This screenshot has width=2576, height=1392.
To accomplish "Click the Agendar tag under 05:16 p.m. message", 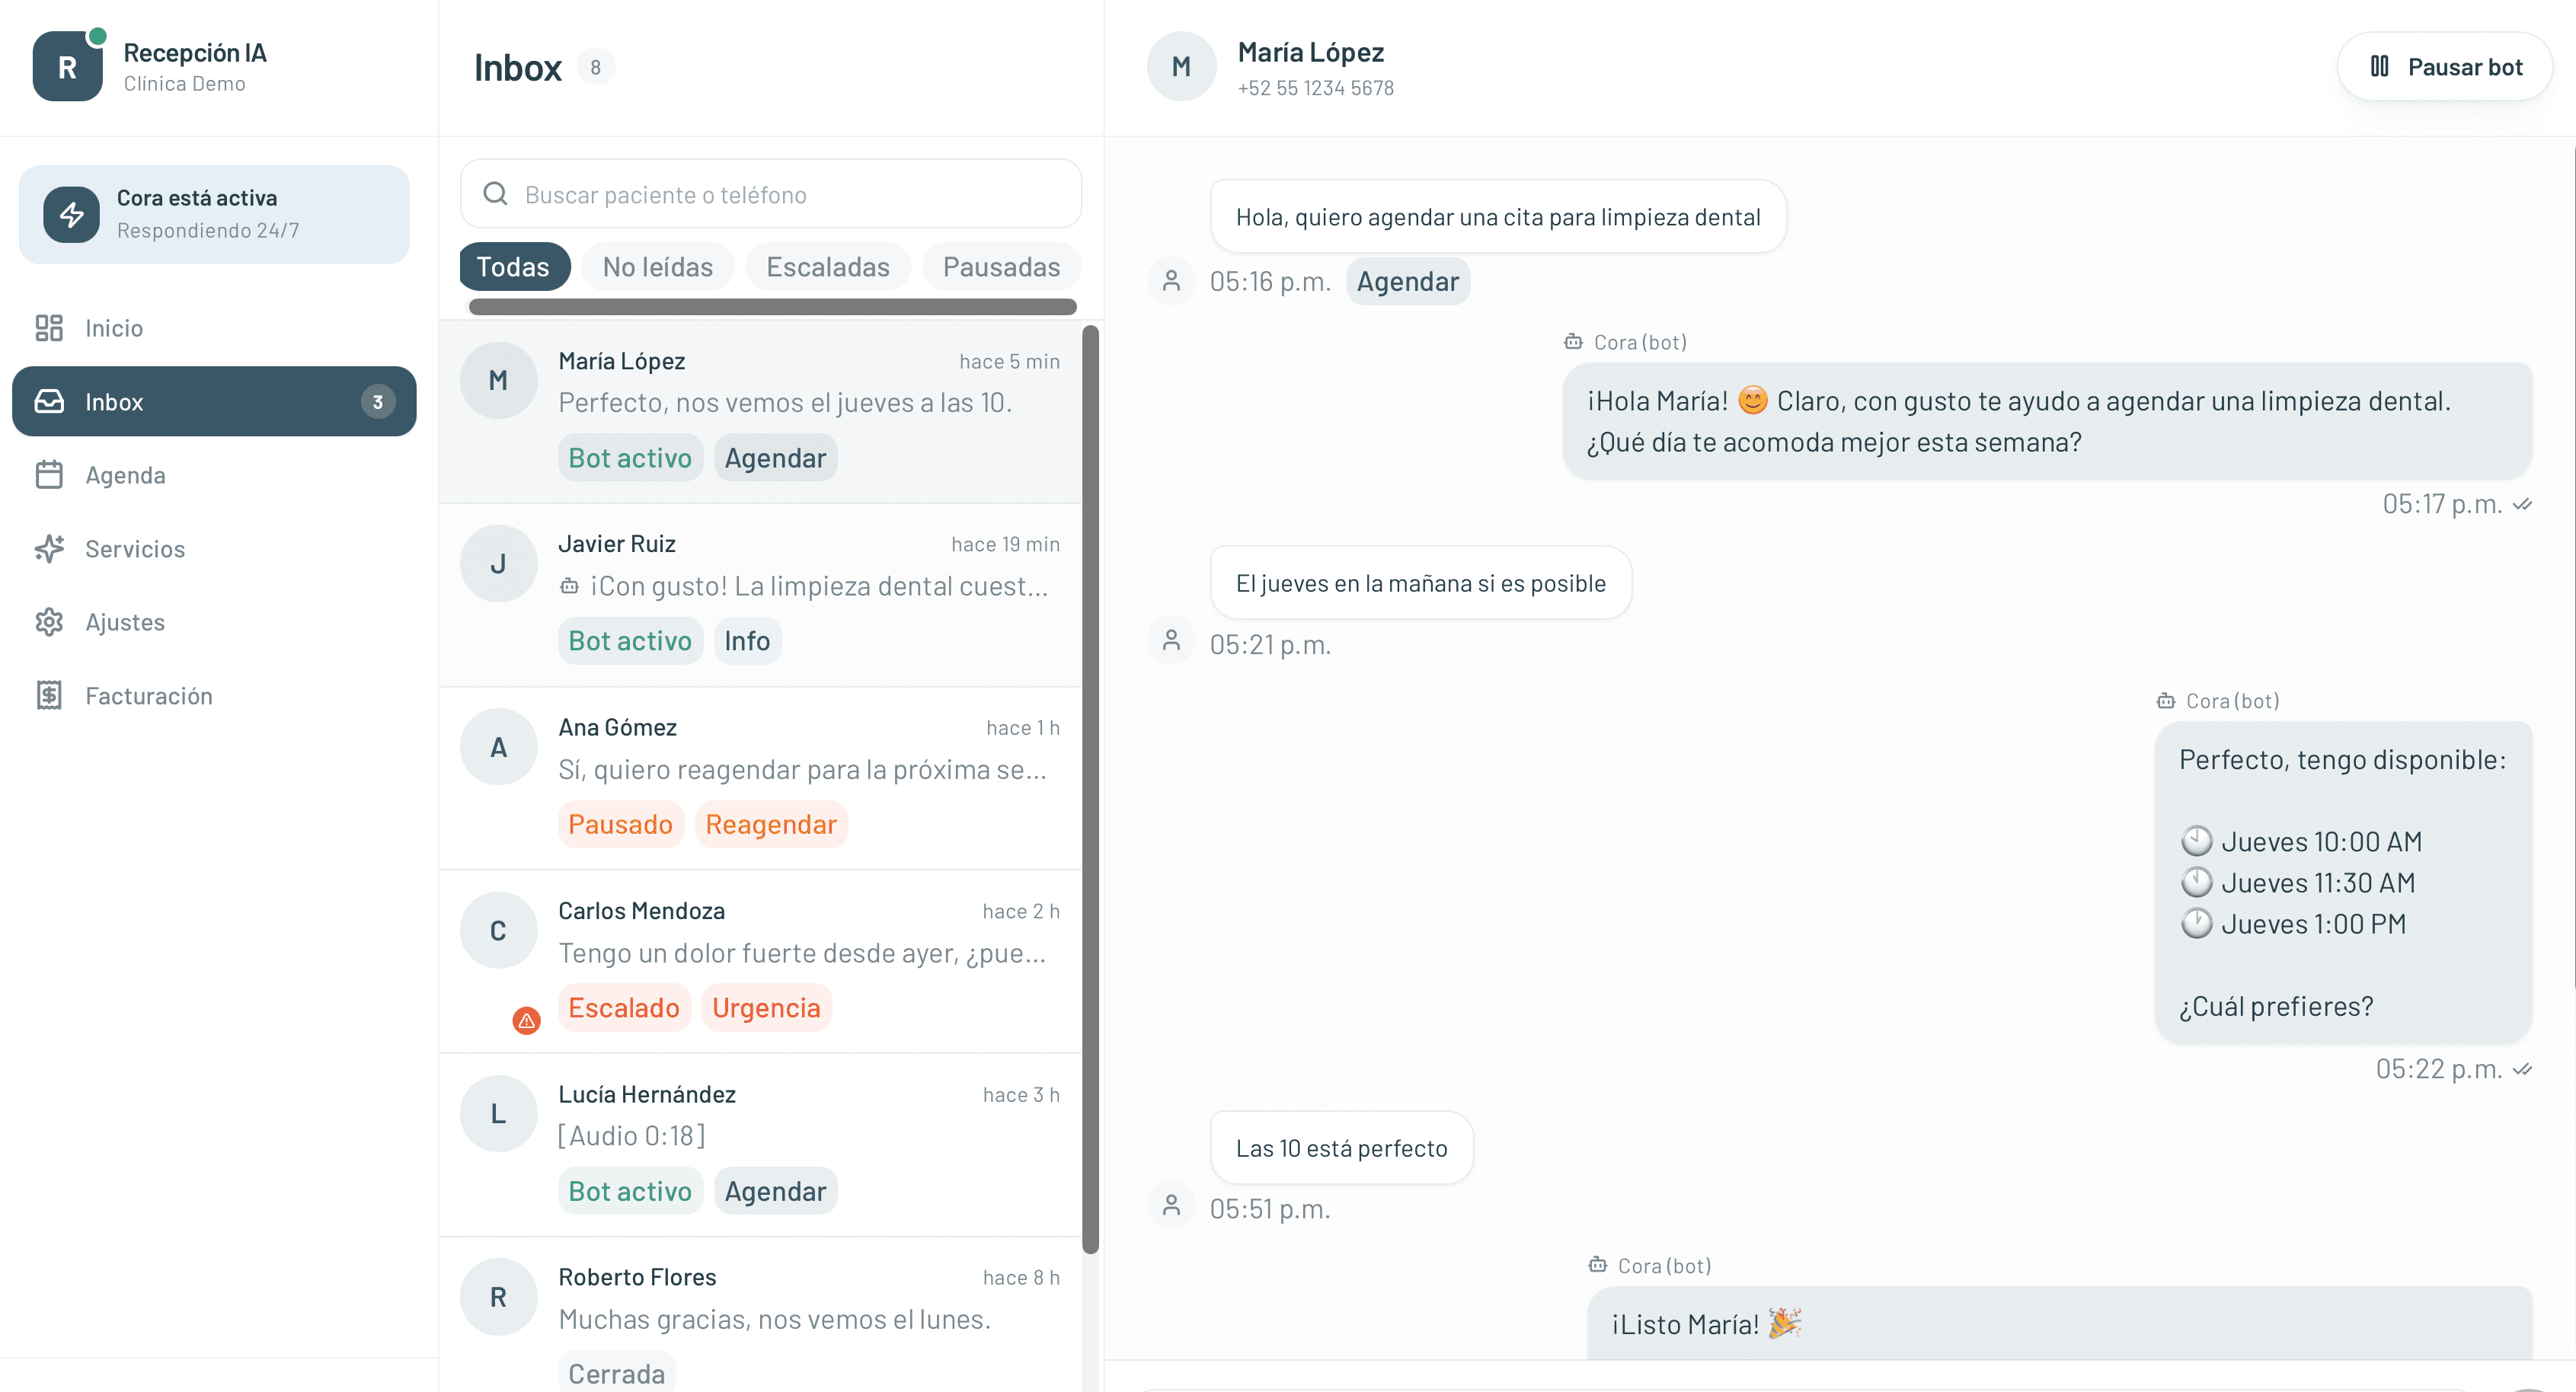I will 1407,281.
